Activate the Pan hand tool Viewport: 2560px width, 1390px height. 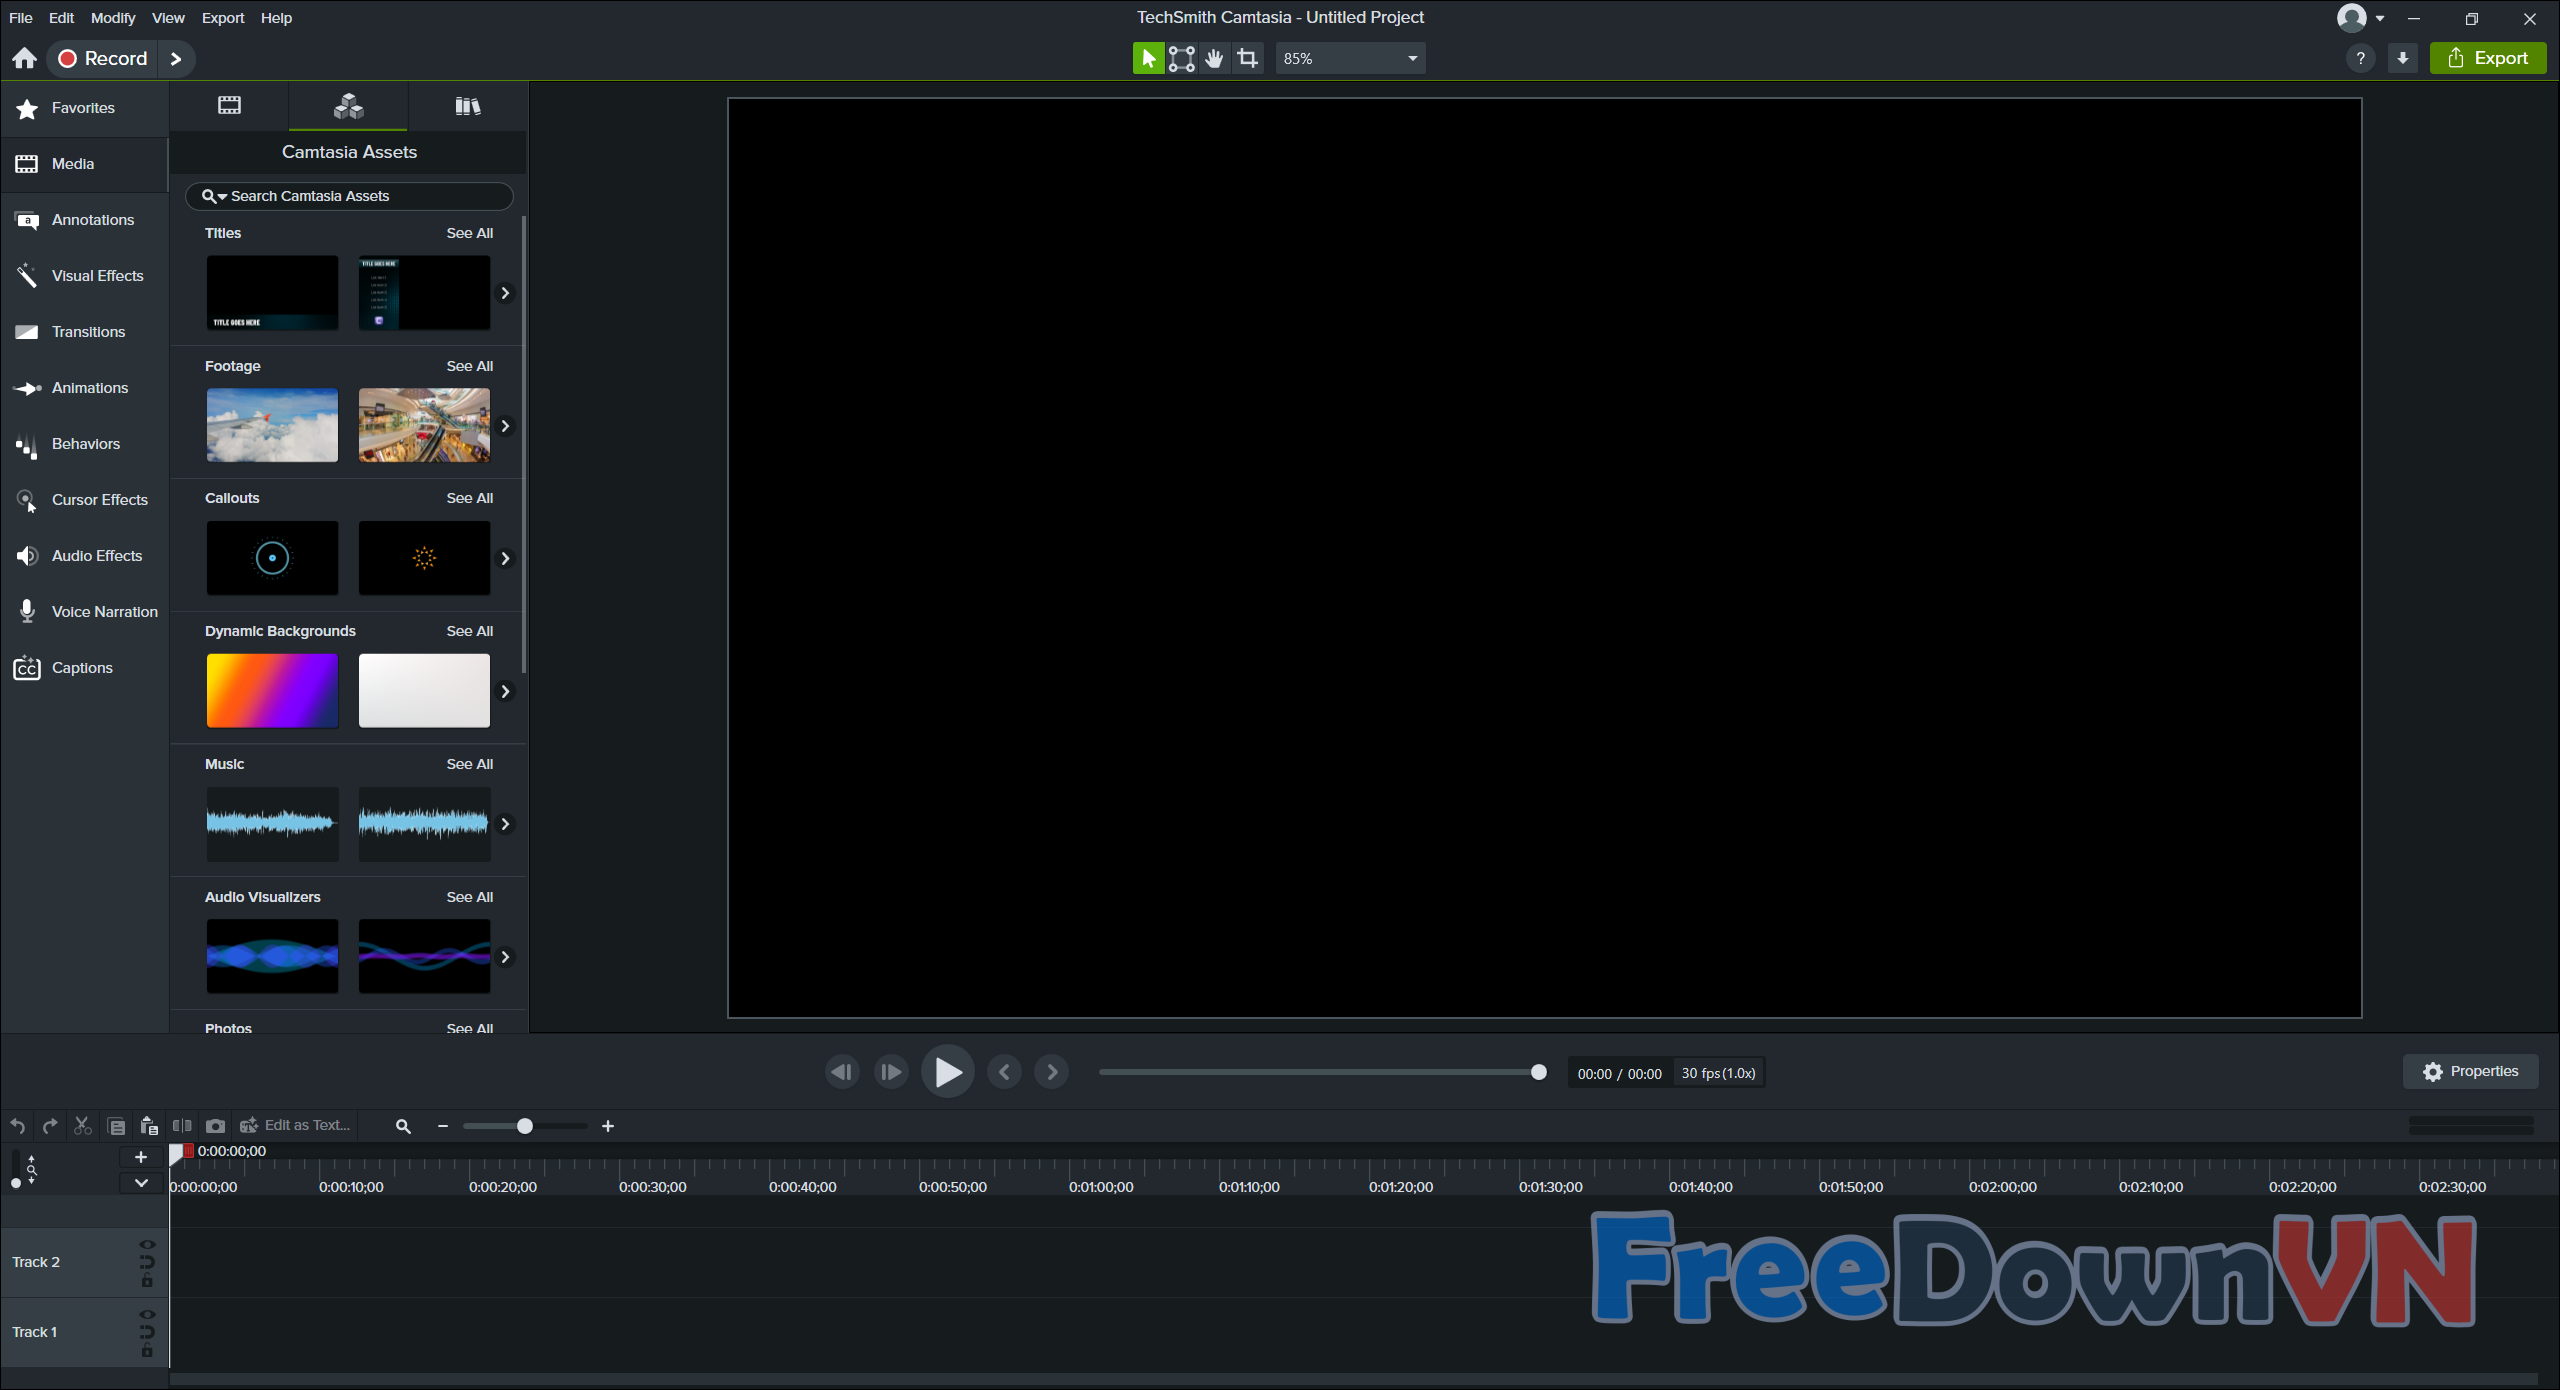click(1214, 58)
